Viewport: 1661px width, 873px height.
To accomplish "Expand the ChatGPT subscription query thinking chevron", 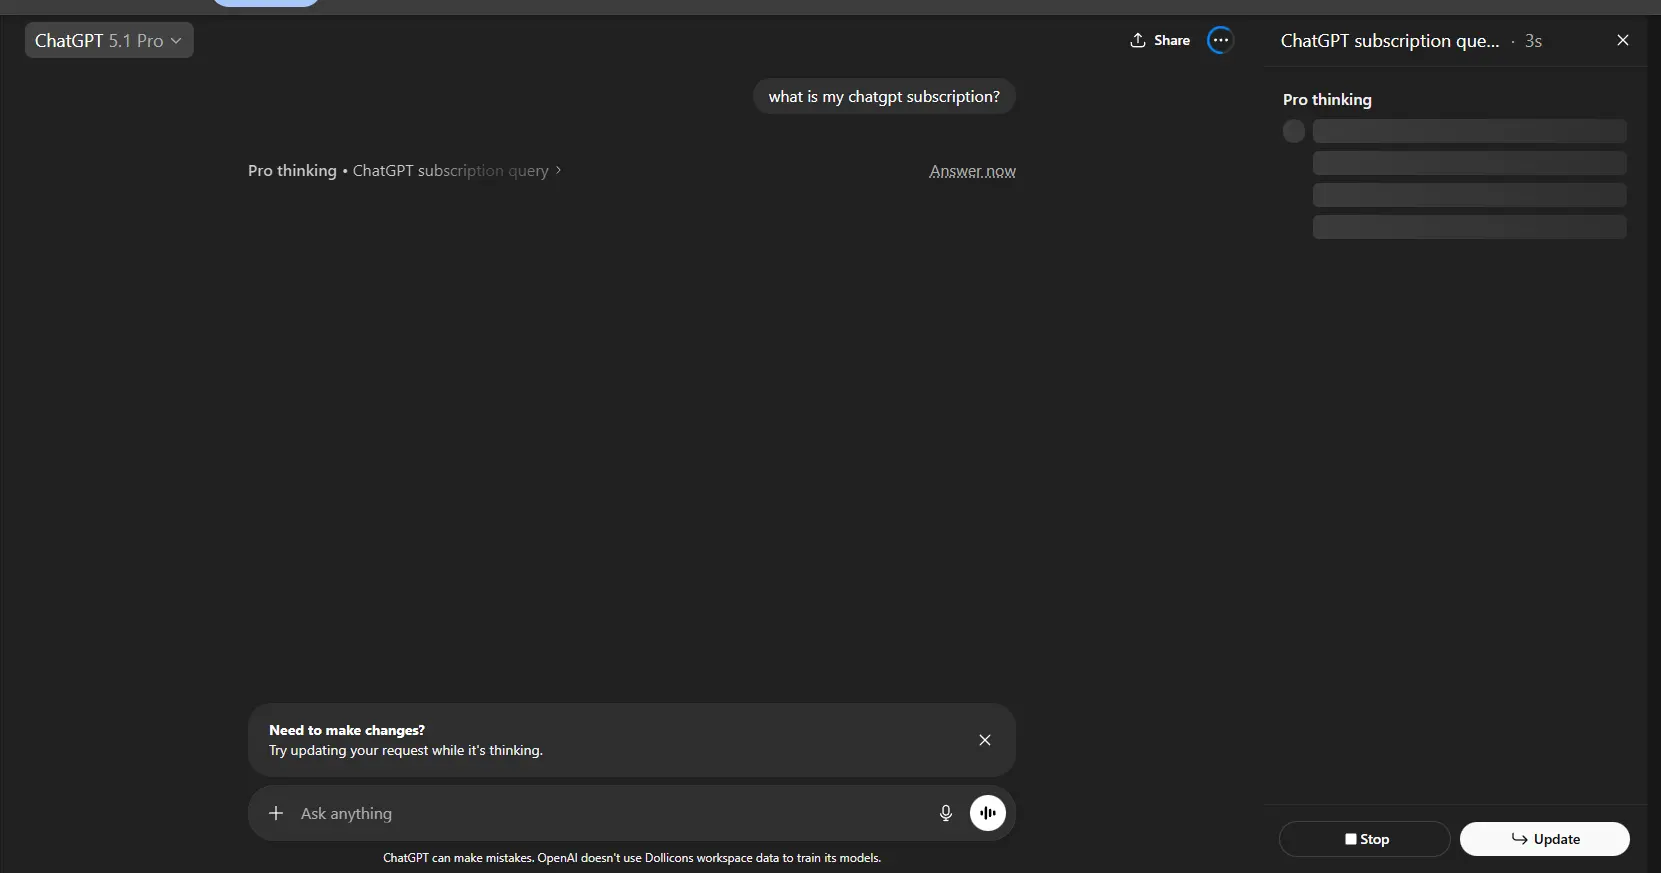I will [558, 171].
